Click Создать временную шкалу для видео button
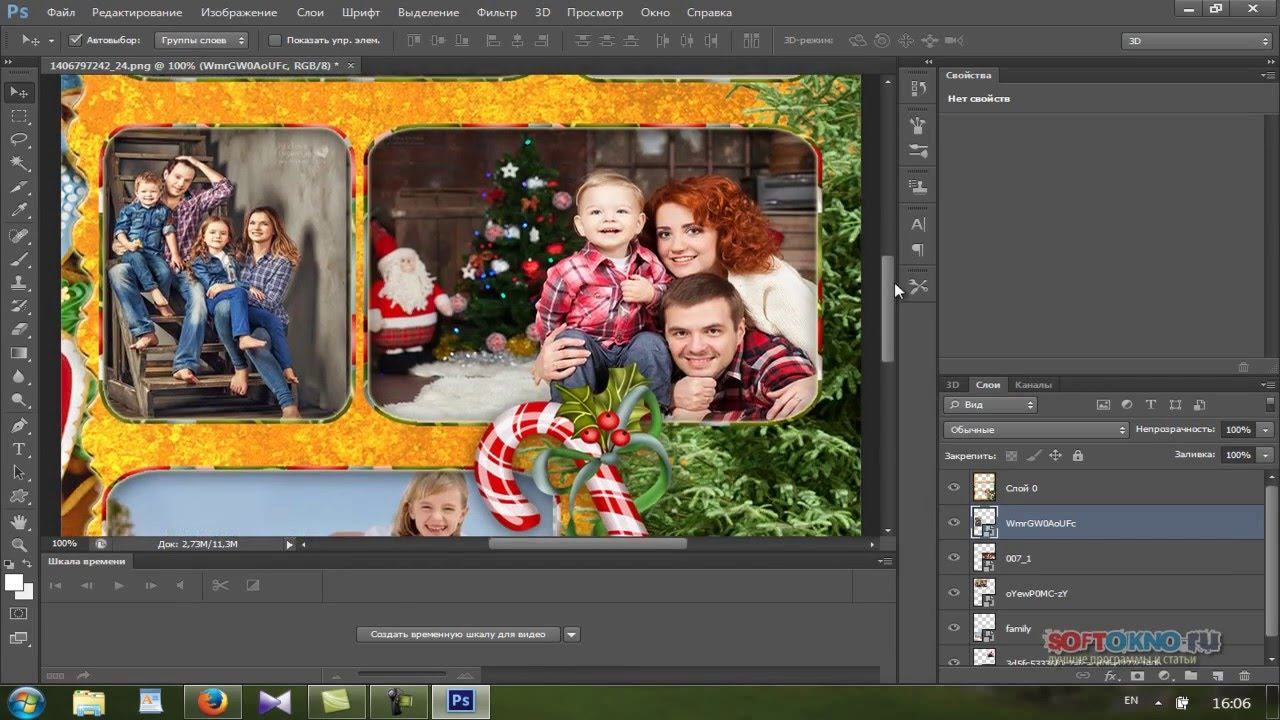Image resolution: width=1280 pixels, height=720 pixels. [x=458, y=634]
